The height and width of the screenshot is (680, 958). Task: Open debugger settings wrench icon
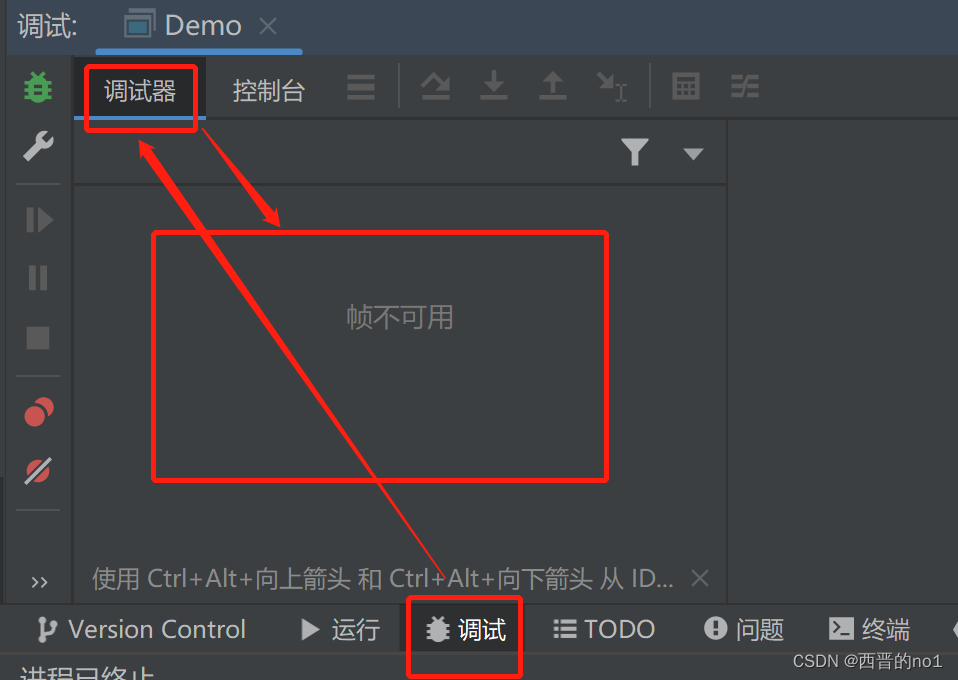click(38, 146)
